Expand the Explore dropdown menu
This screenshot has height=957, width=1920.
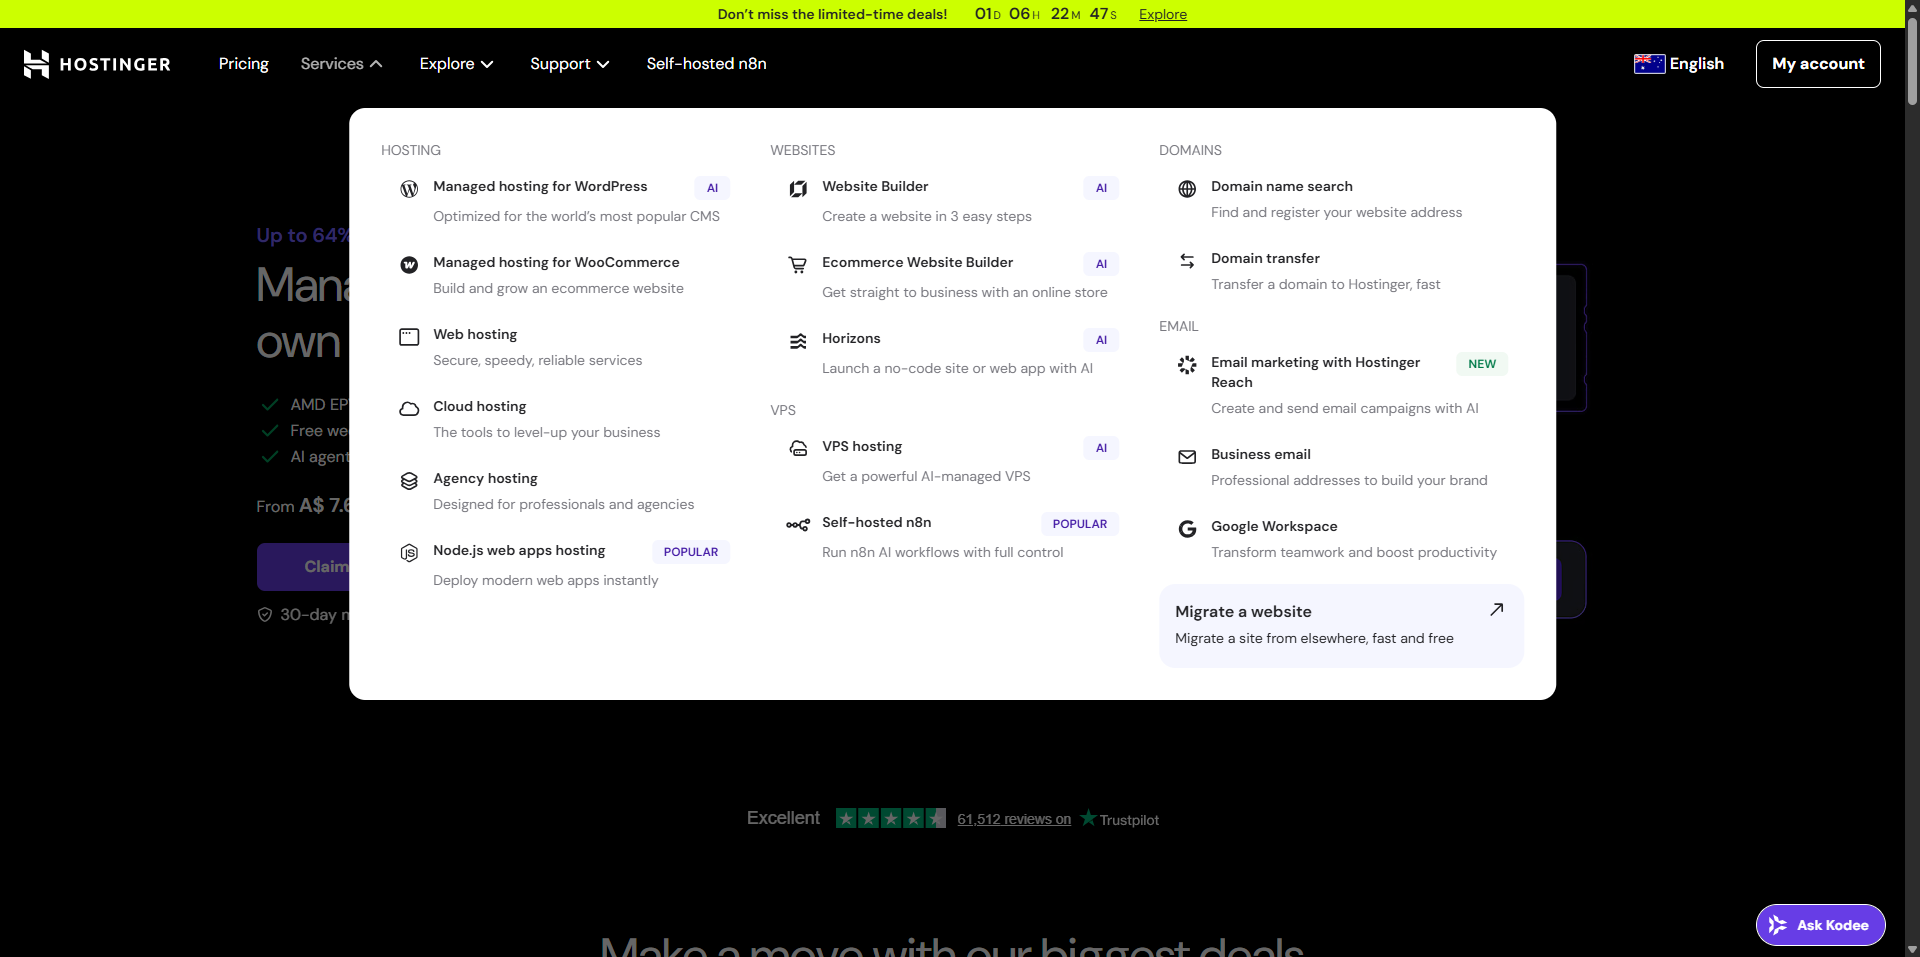[456, 64]
